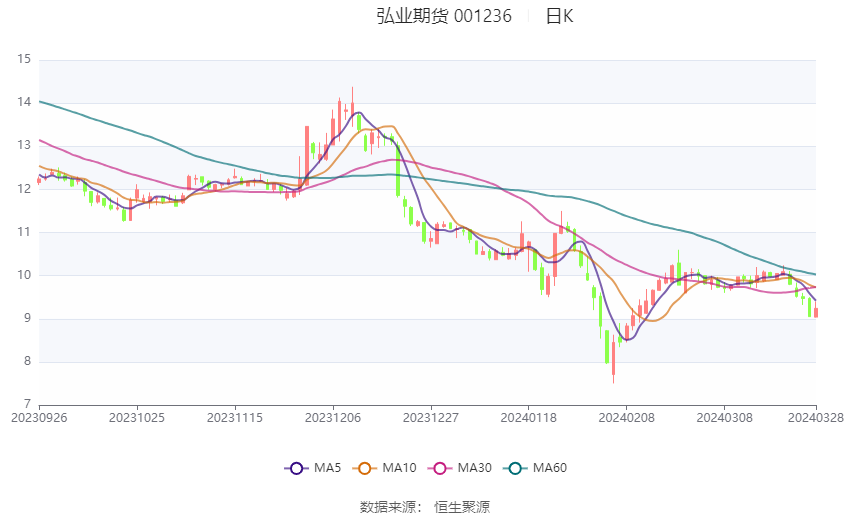
Task: Click the chart title 弘业期货 001236
Action: click(444, 16)
